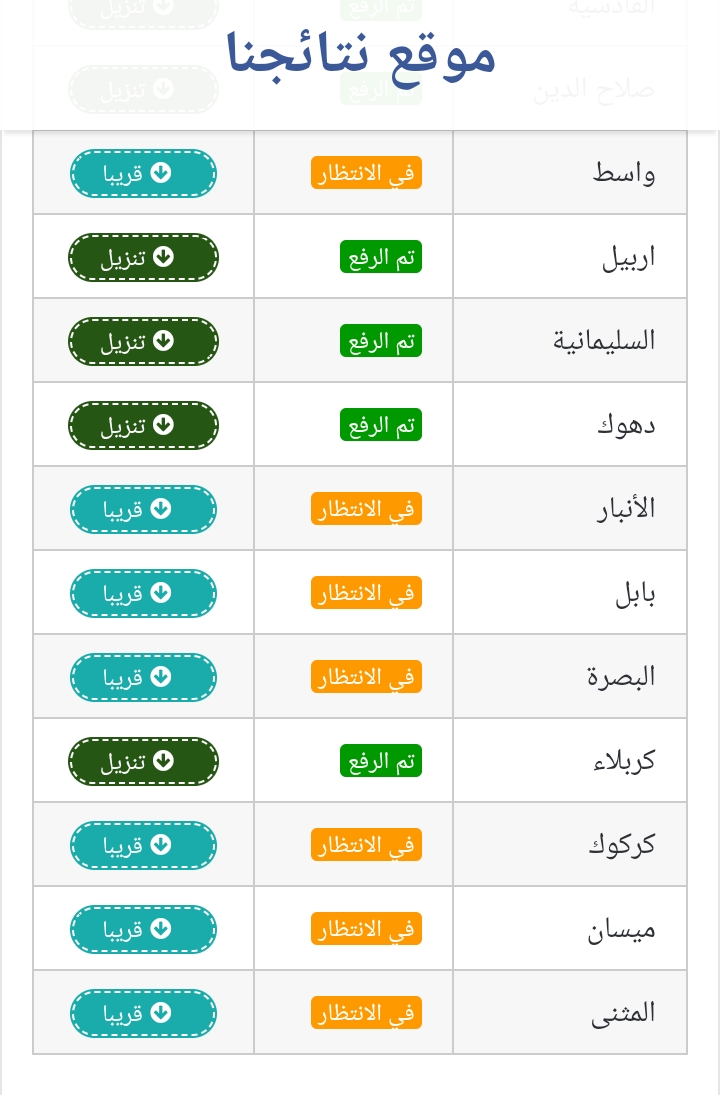Click download arrow icon in اربيل row
The height and width of the screenshot is (1095, 720).
(x=163, y=257)
